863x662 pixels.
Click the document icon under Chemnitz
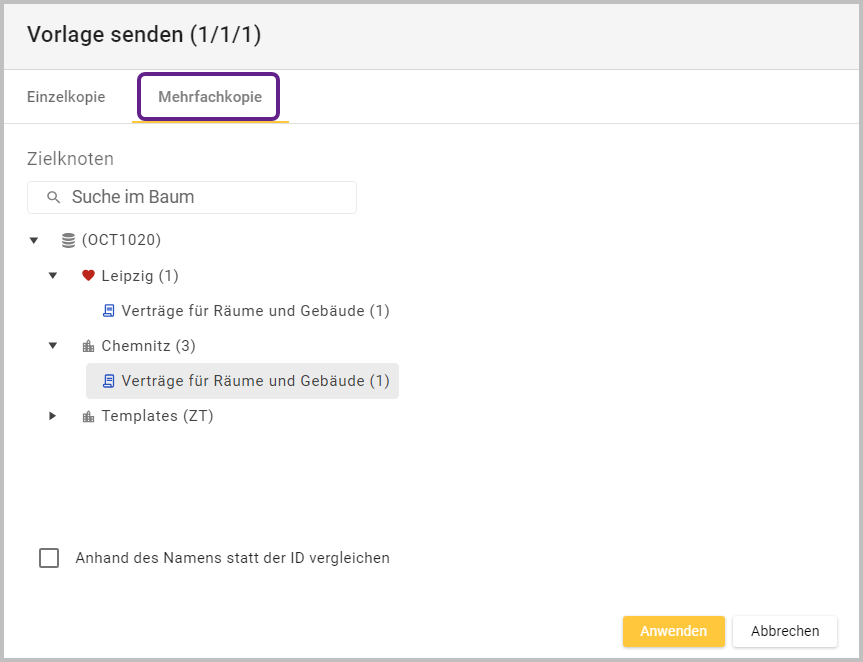click(x=108, y=381)
